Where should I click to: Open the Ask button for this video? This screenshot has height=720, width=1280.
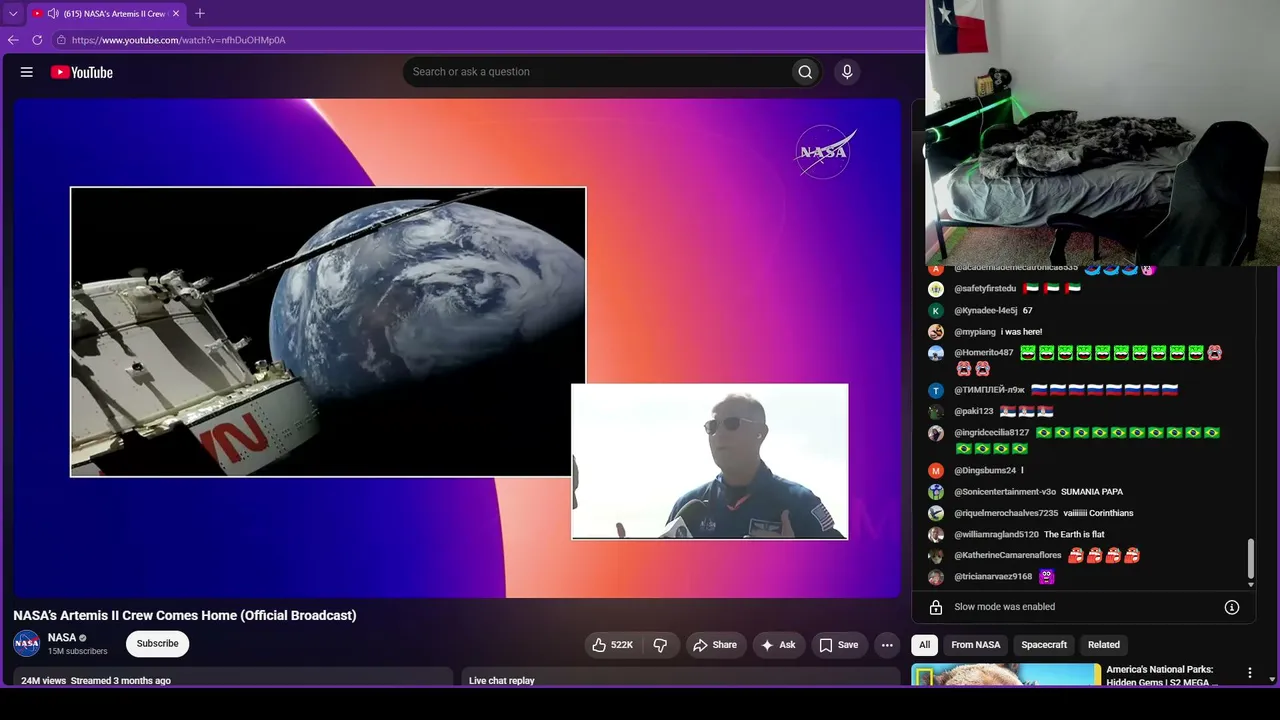coord(779,645)
